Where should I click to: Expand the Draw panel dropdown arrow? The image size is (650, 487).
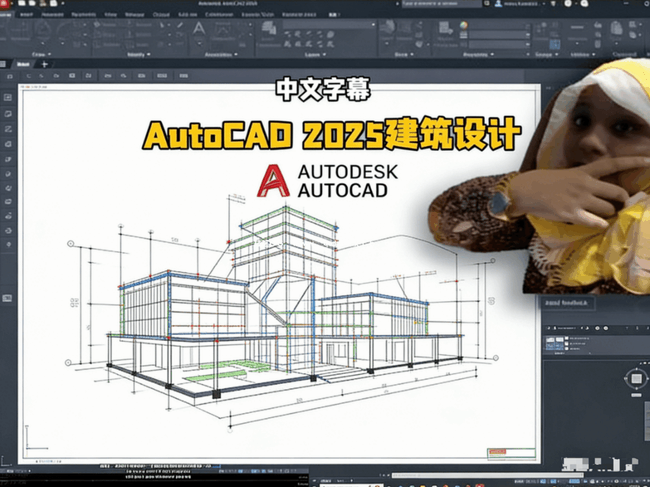pos(50,54)
